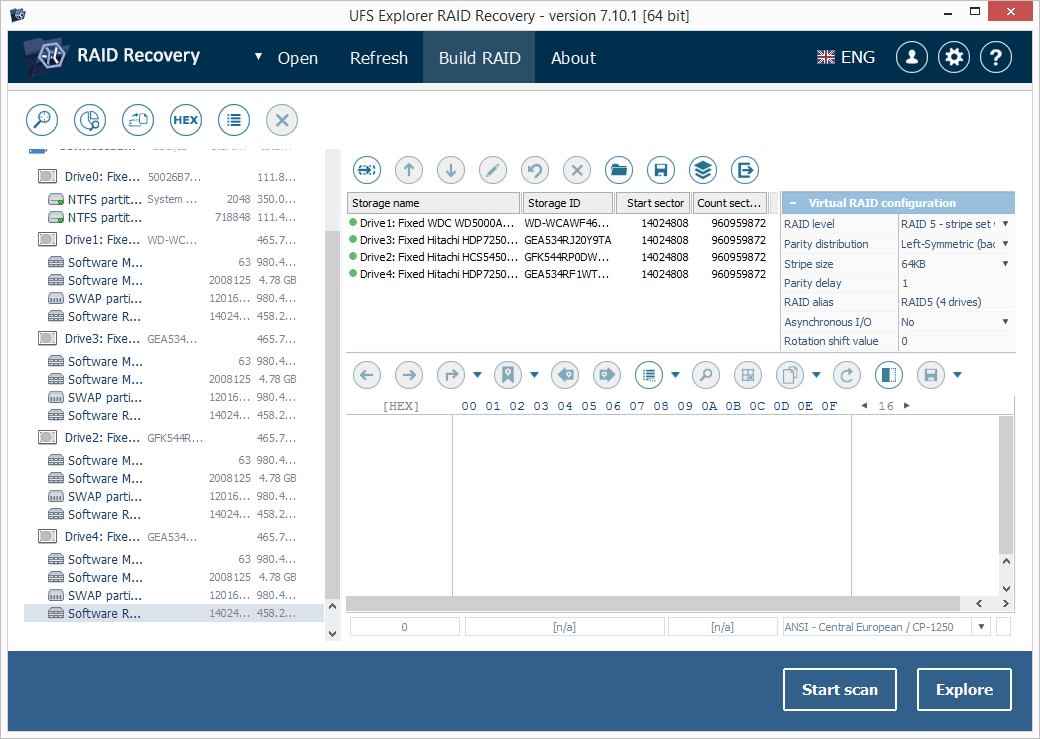Image resolution: width=1040 pixels, height=739 pixels.
Task: Open the HEX viewer icon
Action: coord(186,120)
